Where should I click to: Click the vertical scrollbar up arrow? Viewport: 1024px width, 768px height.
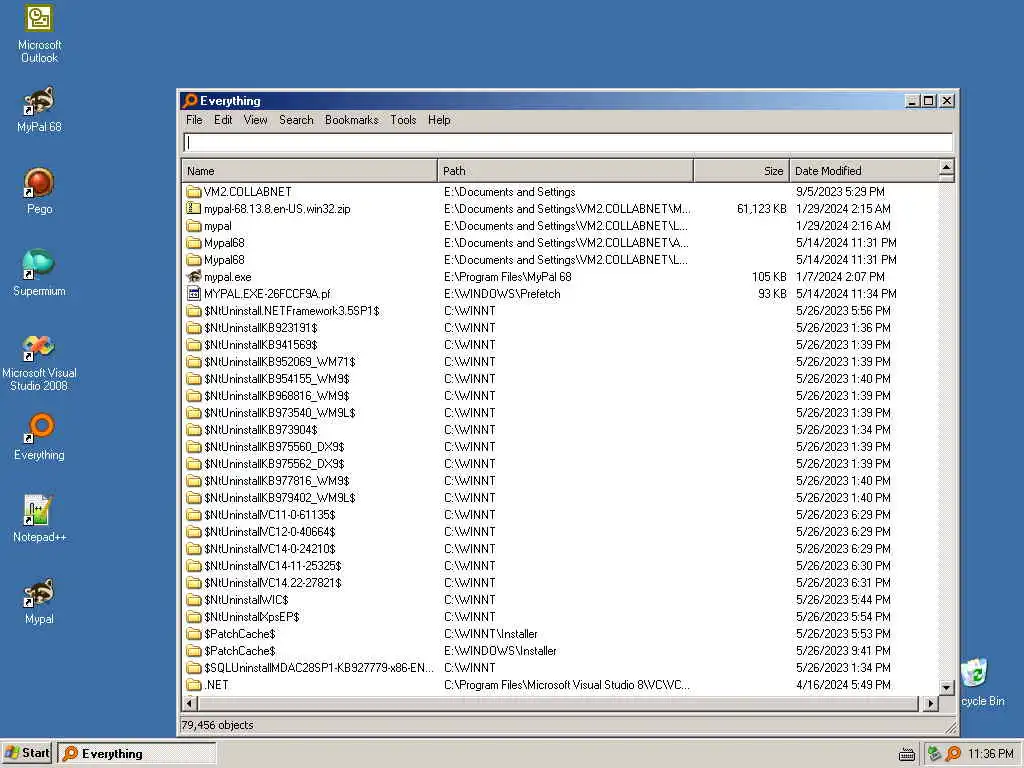946,168
